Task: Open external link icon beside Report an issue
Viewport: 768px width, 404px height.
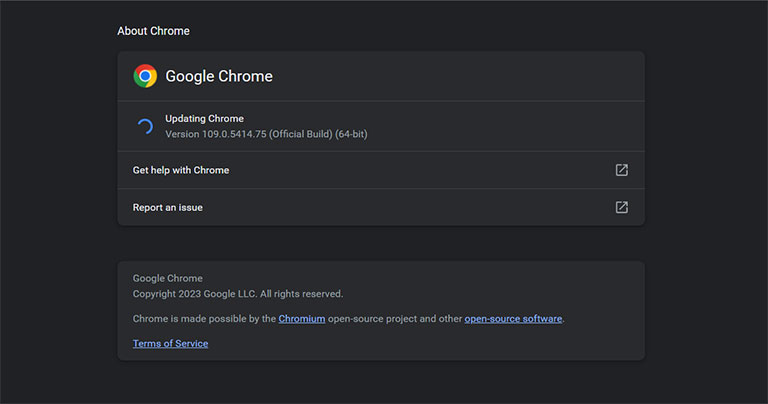Action: click(622, 207)
